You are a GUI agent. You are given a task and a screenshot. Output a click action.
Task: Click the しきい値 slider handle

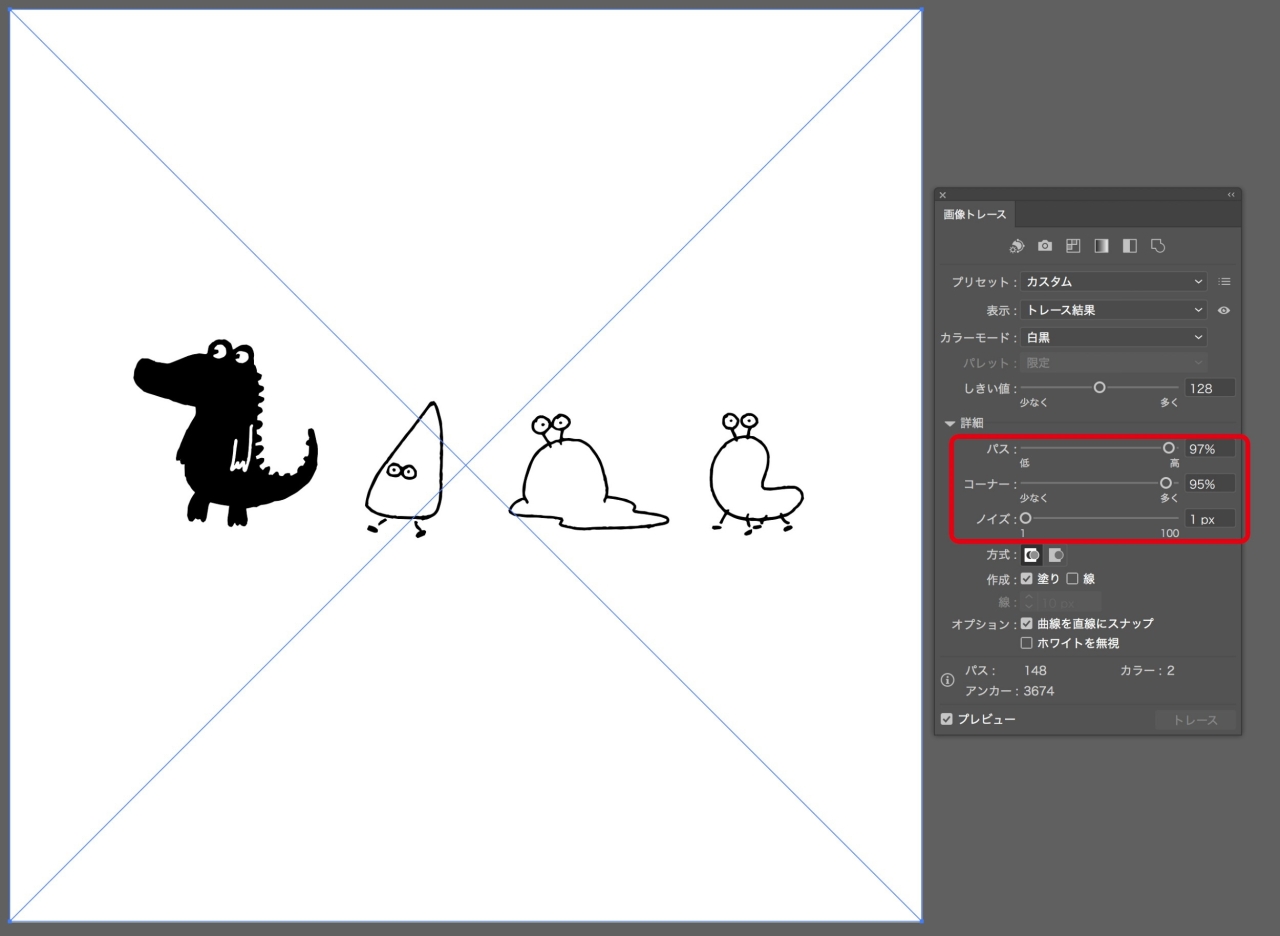tap(1100, 388)
